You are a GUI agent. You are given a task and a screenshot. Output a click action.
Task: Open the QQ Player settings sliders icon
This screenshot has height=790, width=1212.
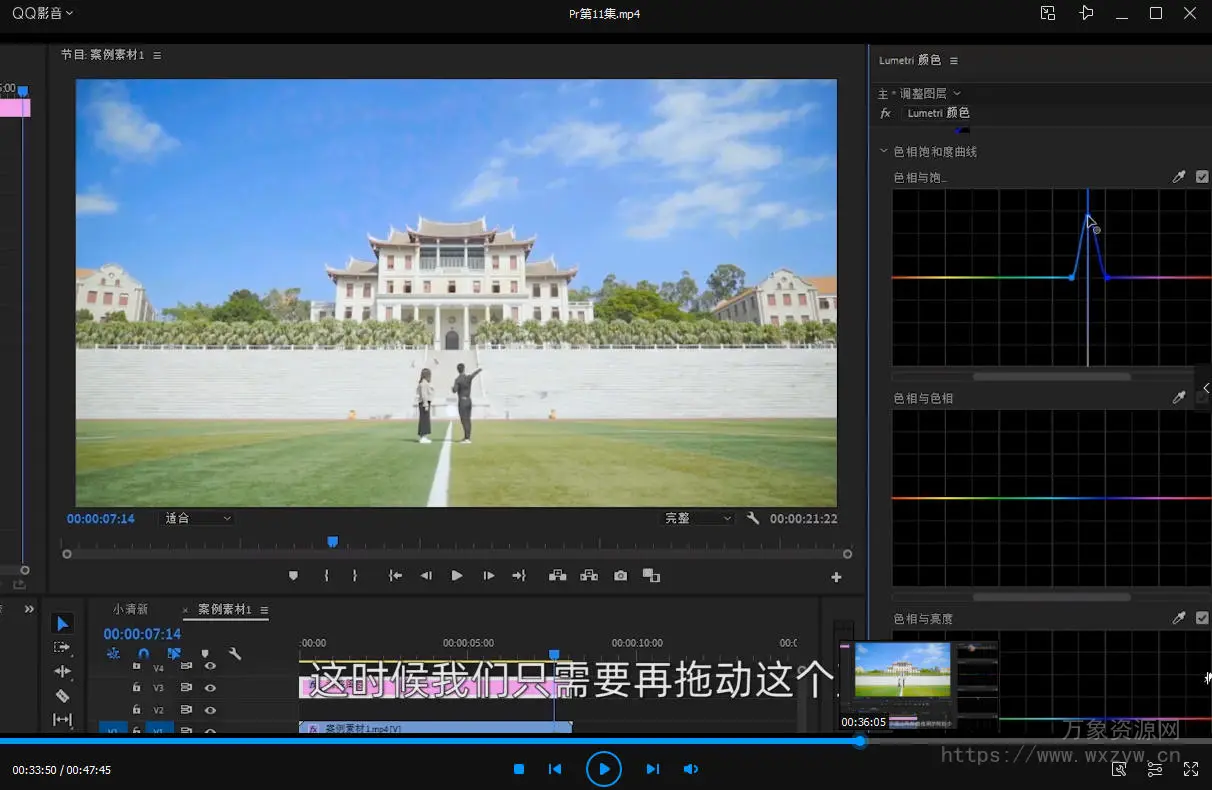point(1155,769)
